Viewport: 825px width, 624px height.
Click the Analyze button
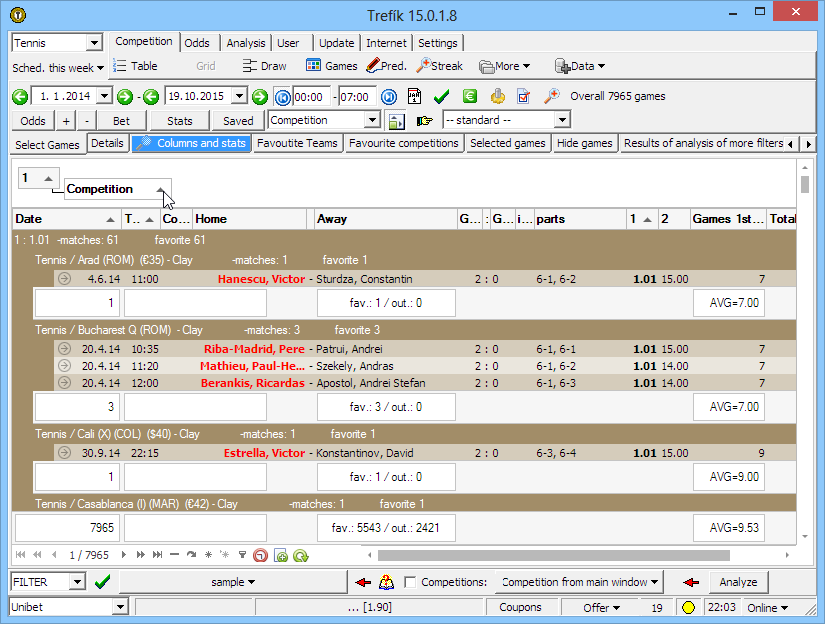pos(738,582)
